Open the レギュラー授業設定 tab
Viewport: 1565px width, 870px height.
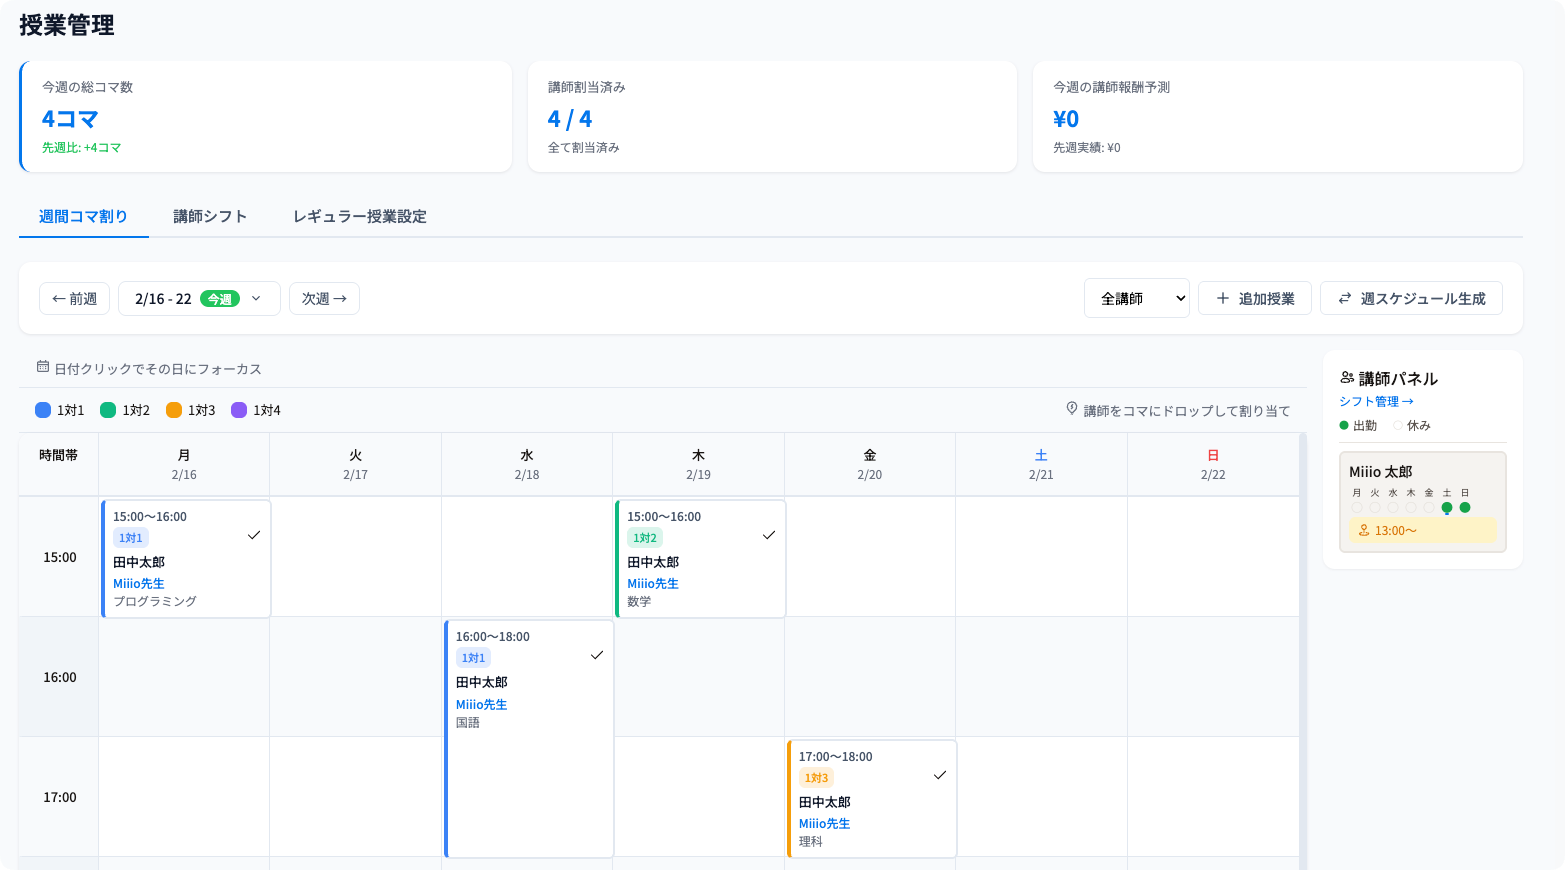(360, 216)
